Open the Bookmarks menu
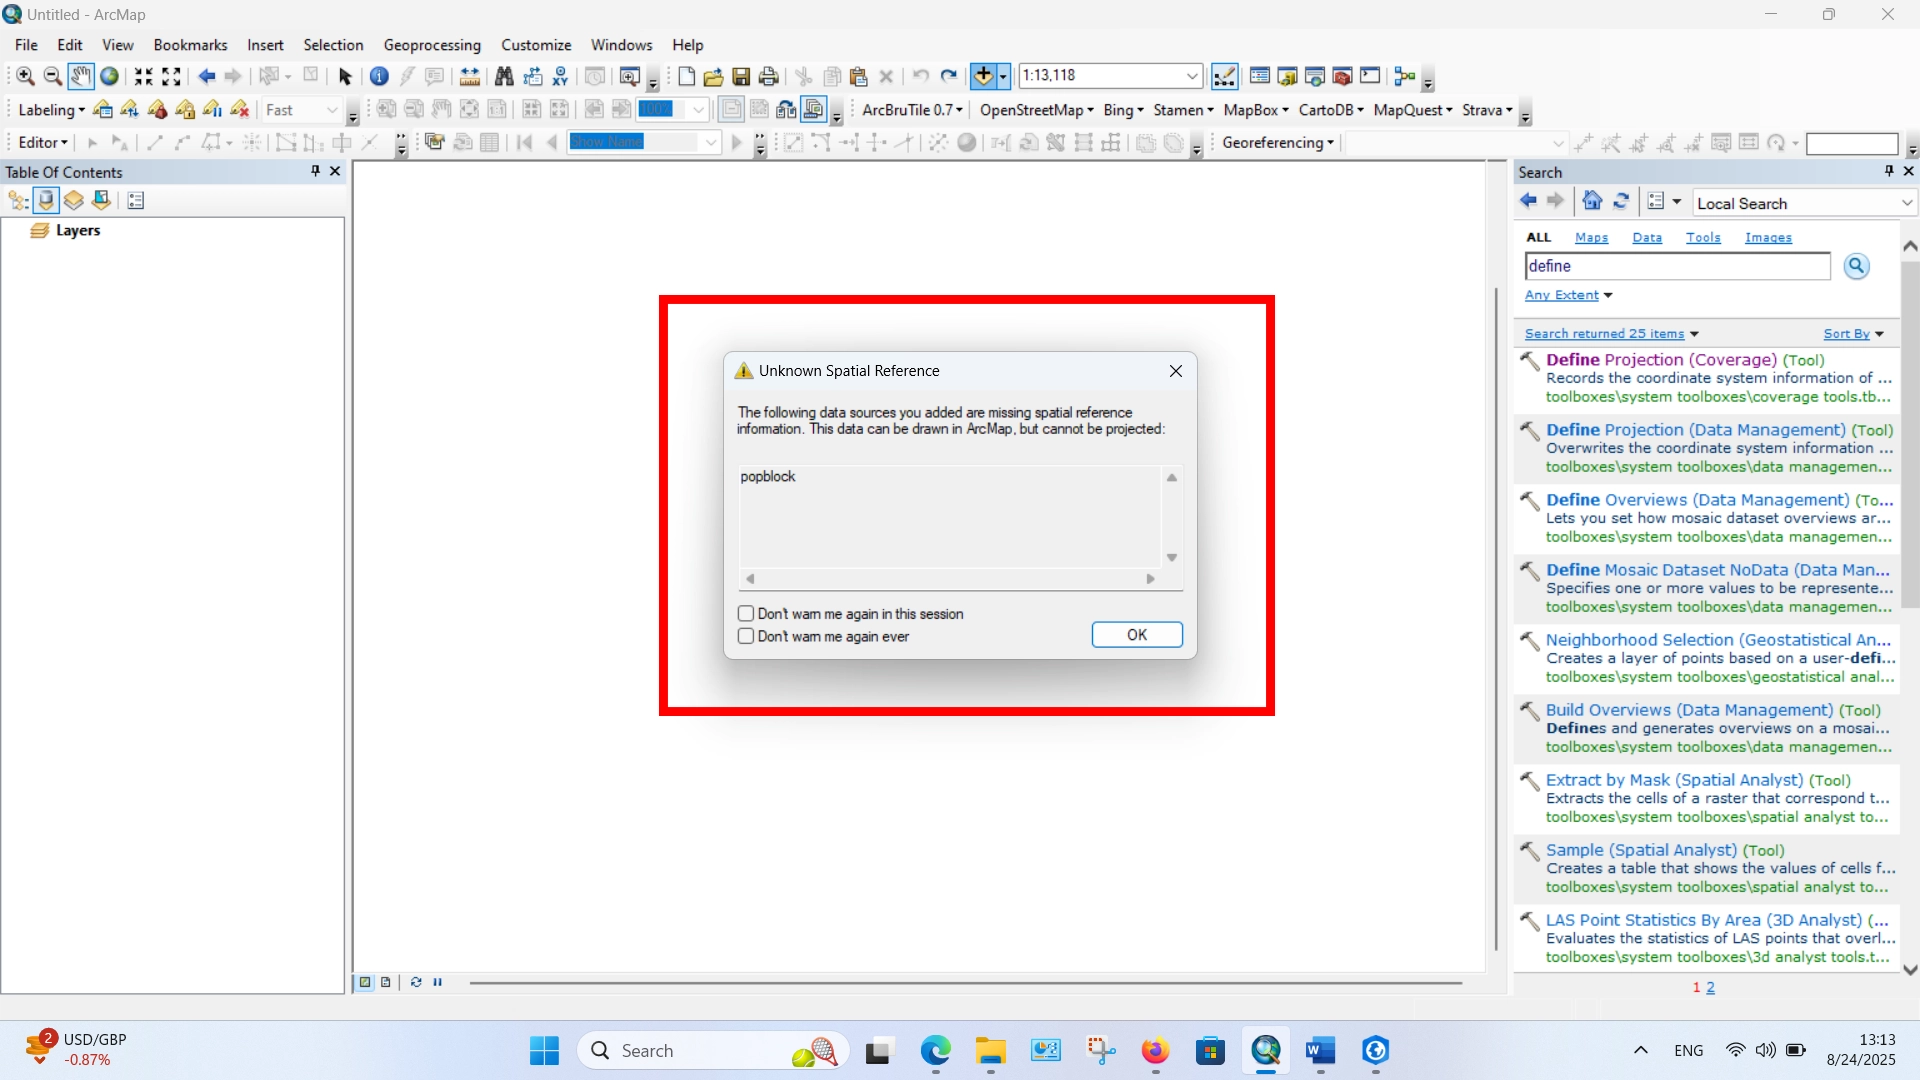This screenshot has height=1080, width=1920. (190, 45)
